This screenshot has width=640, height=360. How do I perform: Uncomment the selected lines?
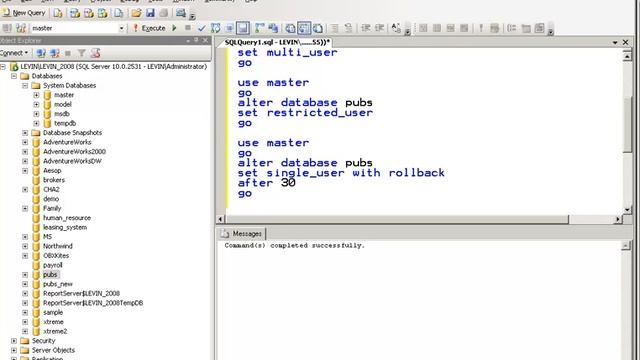coord(349,28)
